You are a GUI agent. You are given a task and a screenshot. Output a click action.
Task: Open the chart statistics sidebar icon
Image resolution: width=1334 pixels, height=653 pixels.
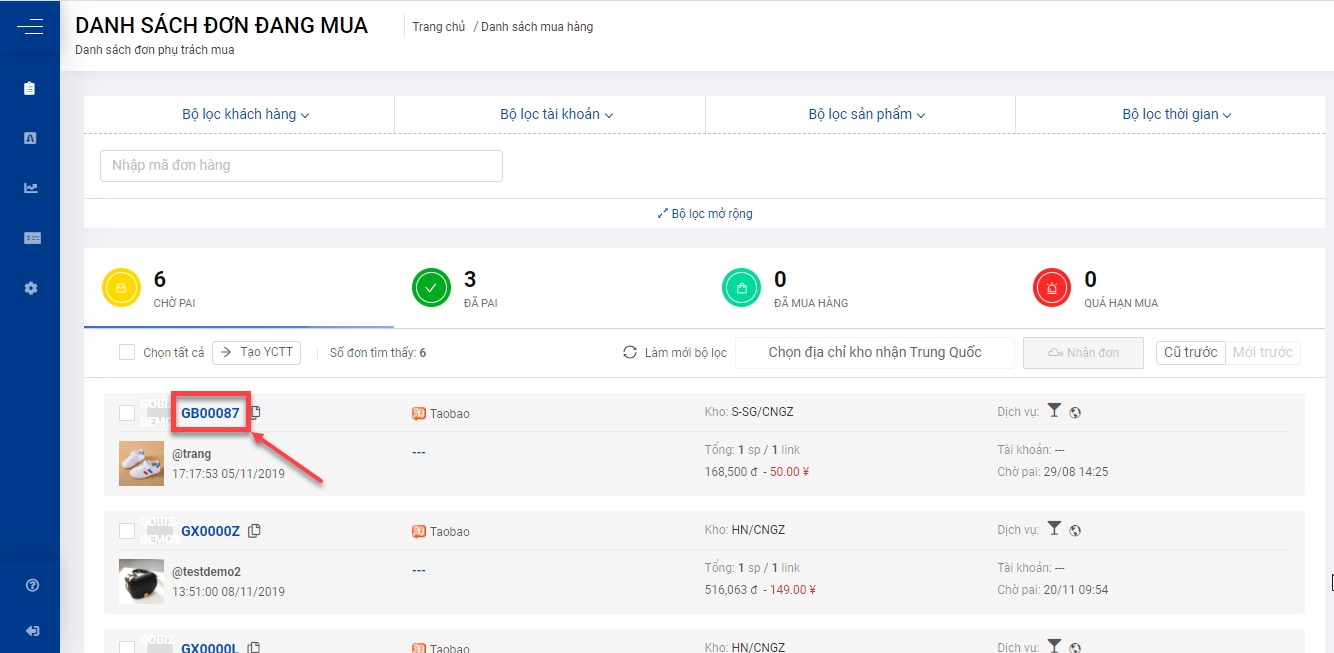point(31,188)
